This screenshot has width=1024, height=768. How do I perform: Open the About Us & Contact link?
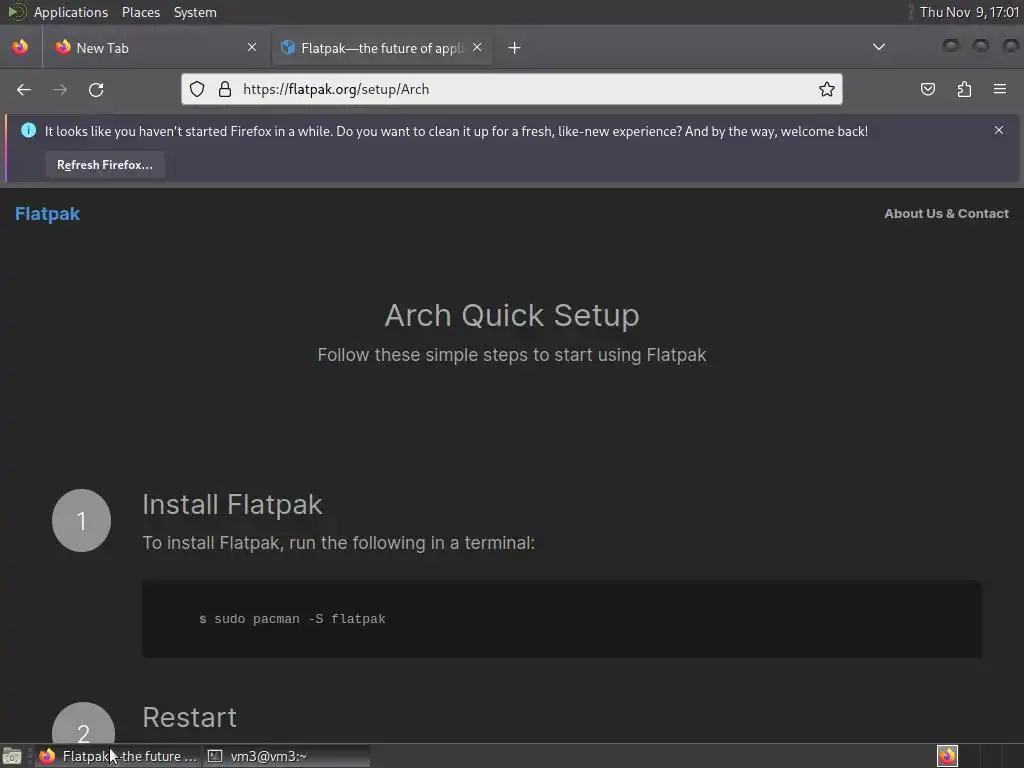point(946,214)
